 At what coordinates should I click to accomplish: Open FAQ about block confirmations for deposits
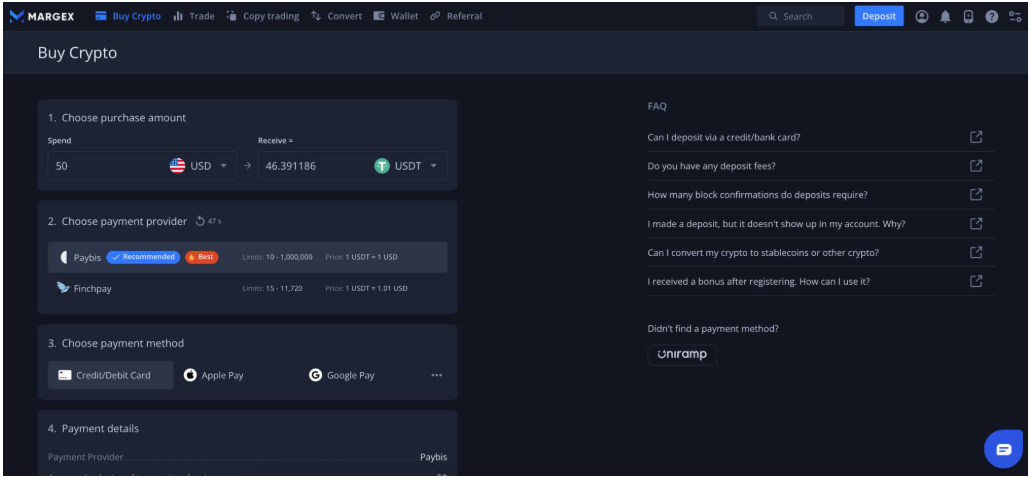(x=758, y=195)
